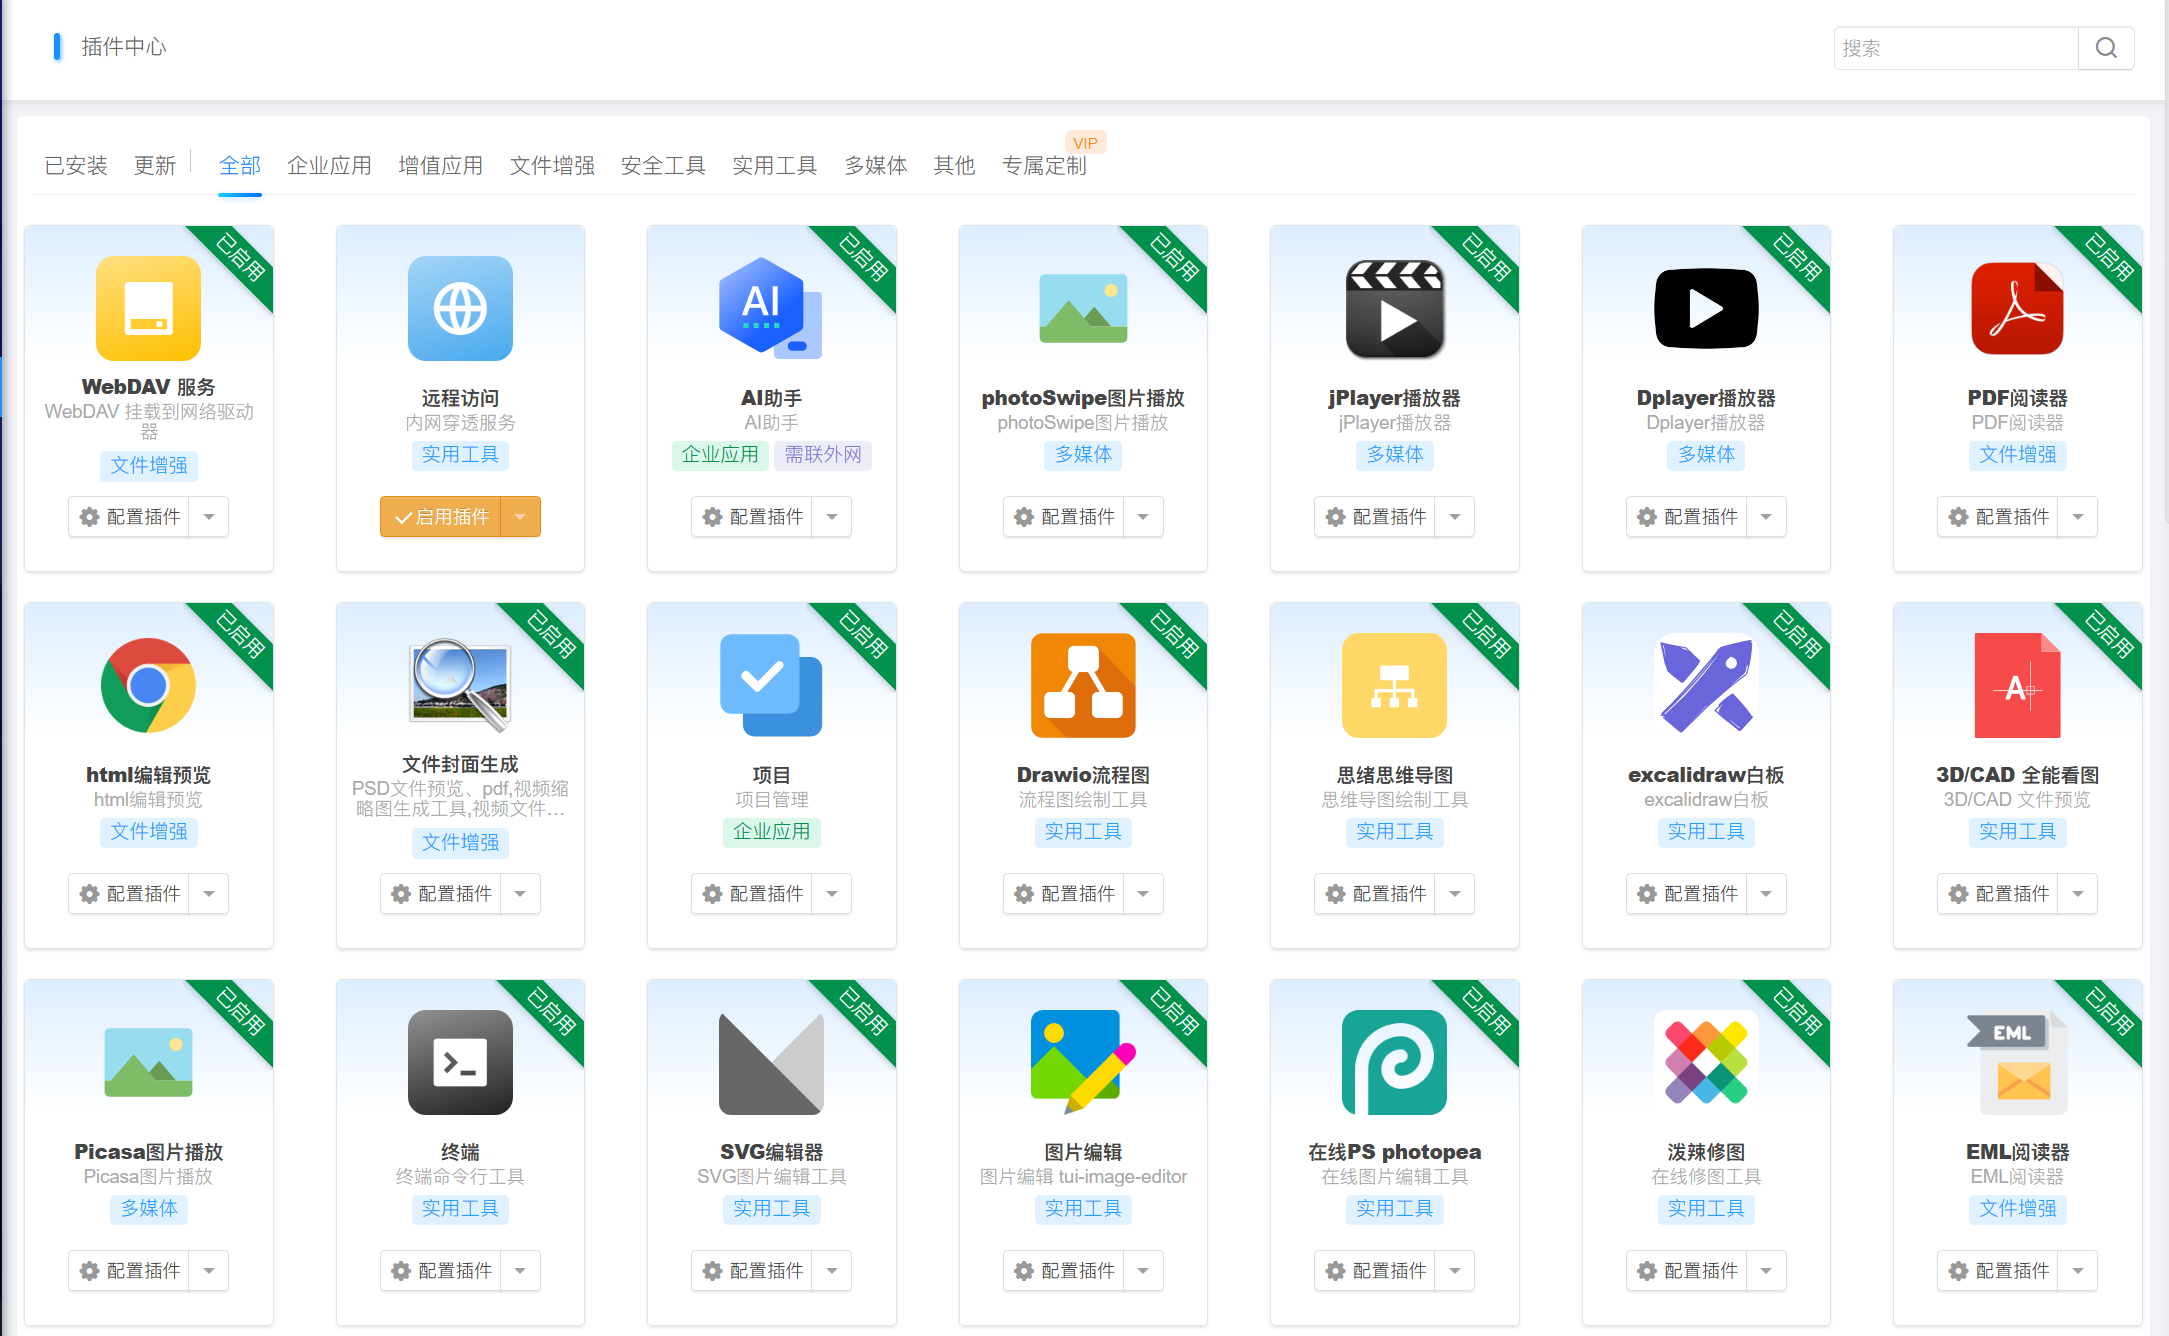Image resolution: width=2169 pixels, height=1336 pixels.
Task: Open the 实用工具 tab
Action: [774, 165]
